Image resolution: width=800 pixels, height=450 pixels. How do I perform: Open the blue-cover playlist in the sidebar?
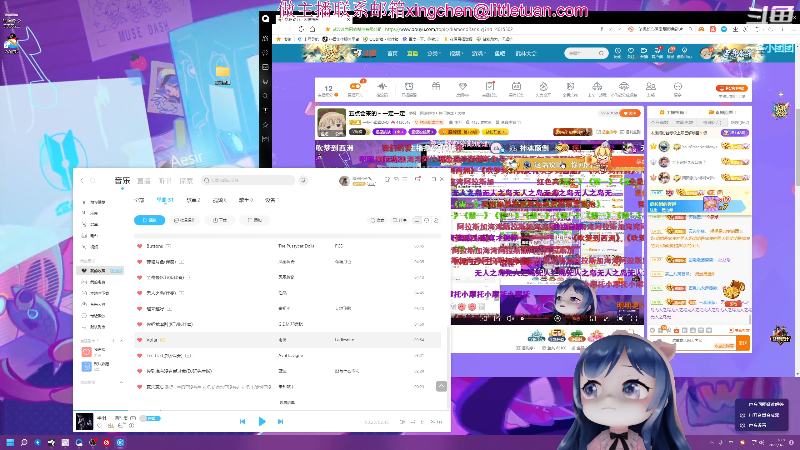(87, 366)
